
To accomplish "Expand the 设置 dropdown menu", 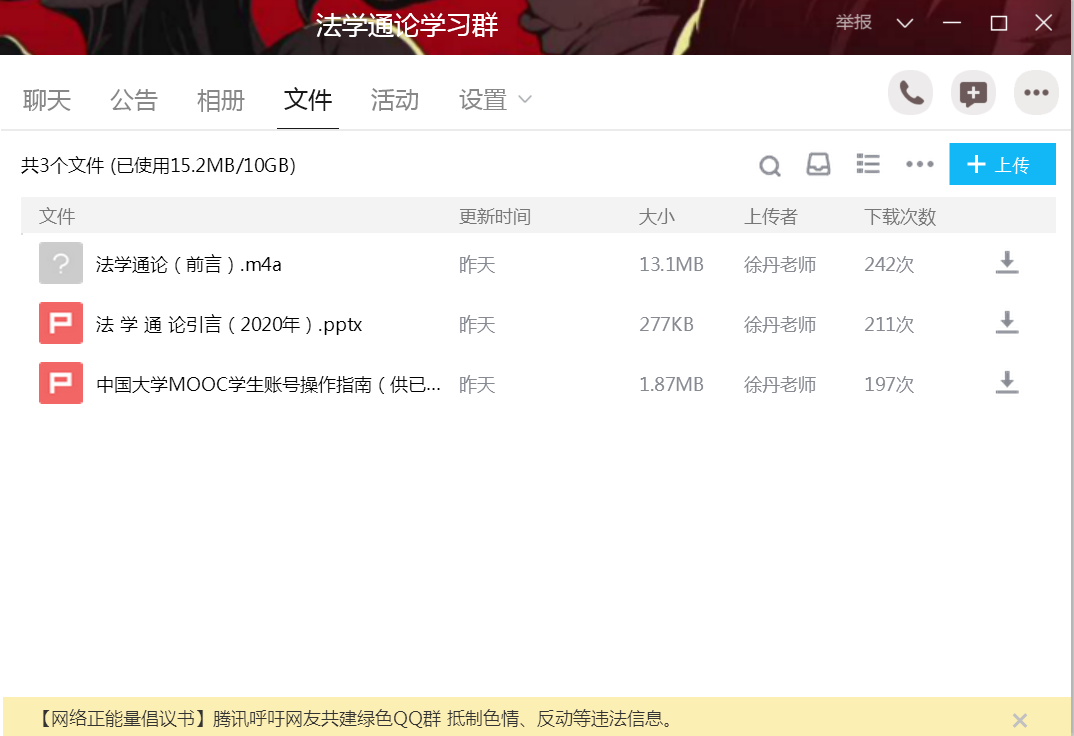I will tap(495, 100).
